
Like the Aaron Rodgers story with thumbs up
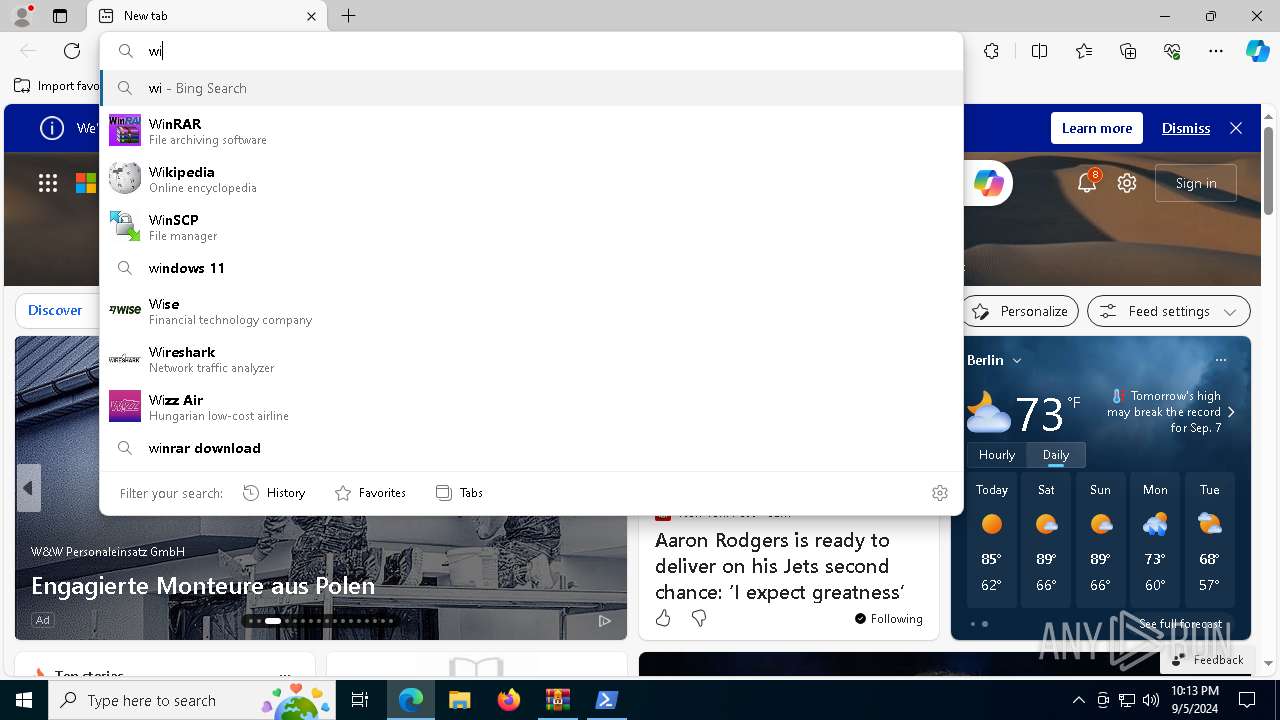[663, 619]
